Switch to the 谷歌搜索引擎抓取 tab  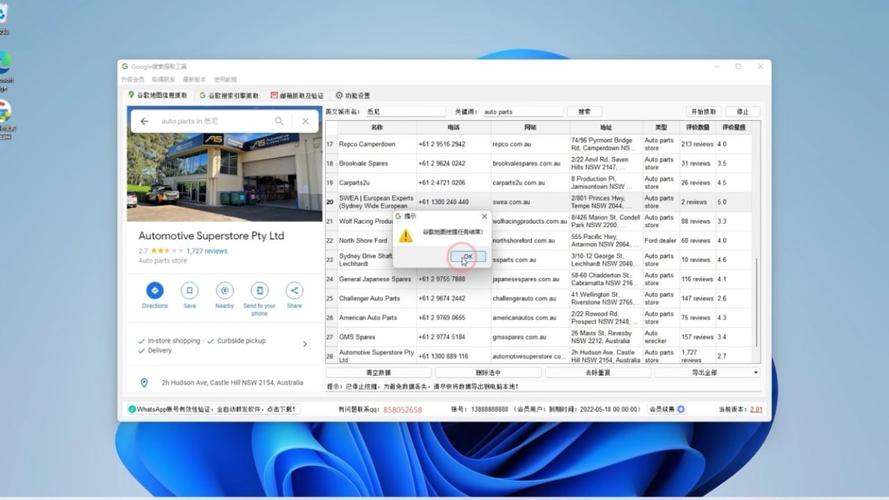tap(229, 96)
